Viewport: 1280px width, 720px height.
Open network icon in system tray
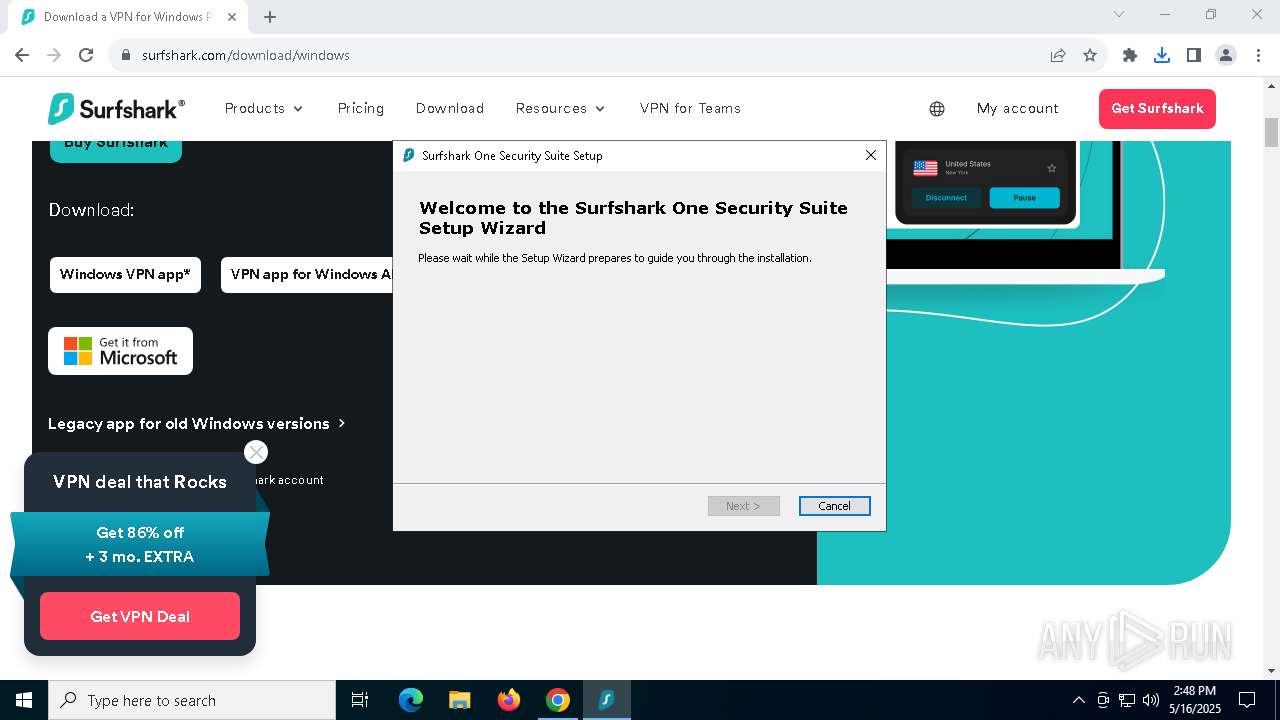pos(1127,700)
